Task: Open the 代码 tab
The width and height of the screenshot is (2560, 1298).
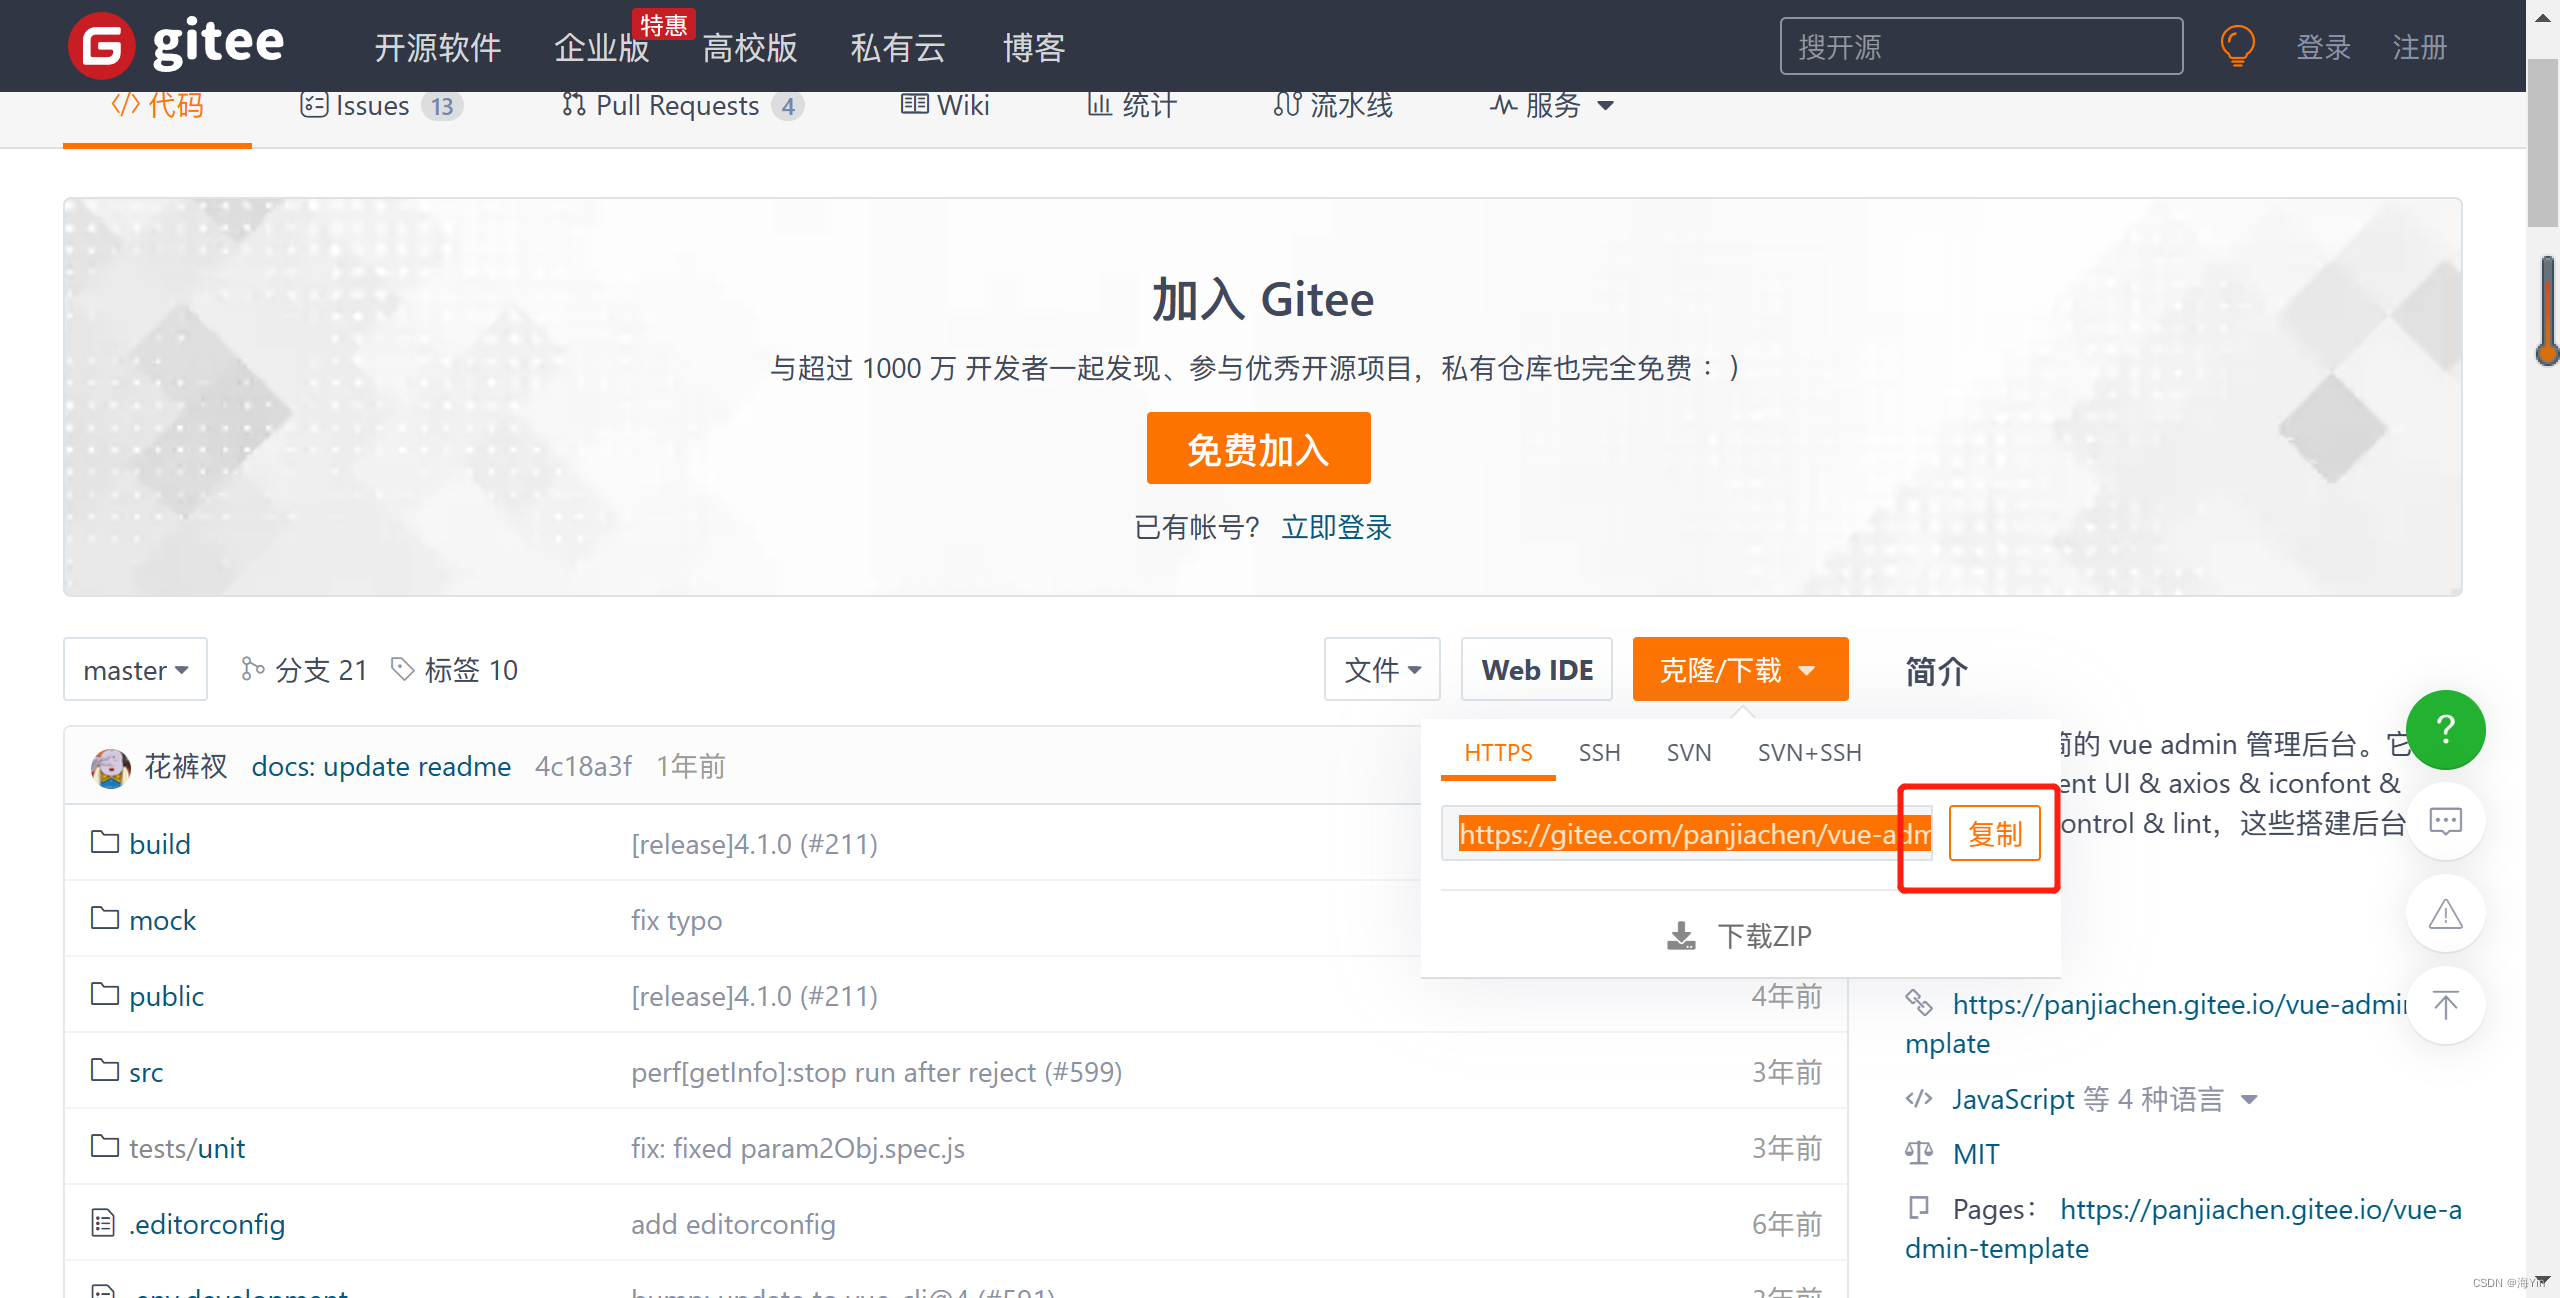Action: [157, 106]
